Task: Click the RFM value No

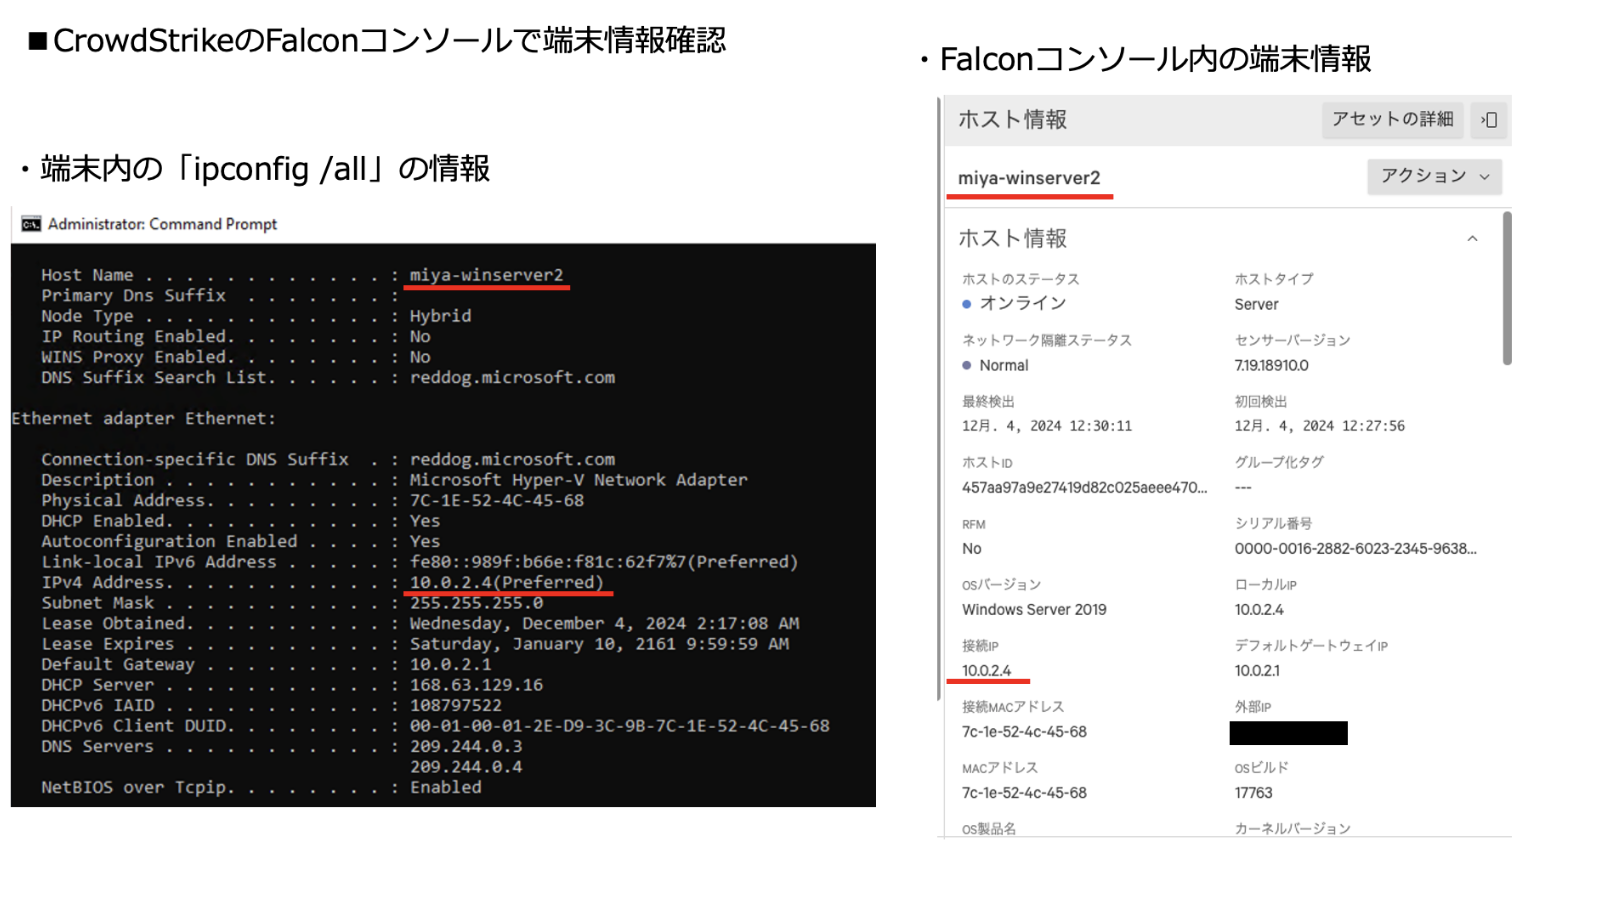Action: point(971,549)
